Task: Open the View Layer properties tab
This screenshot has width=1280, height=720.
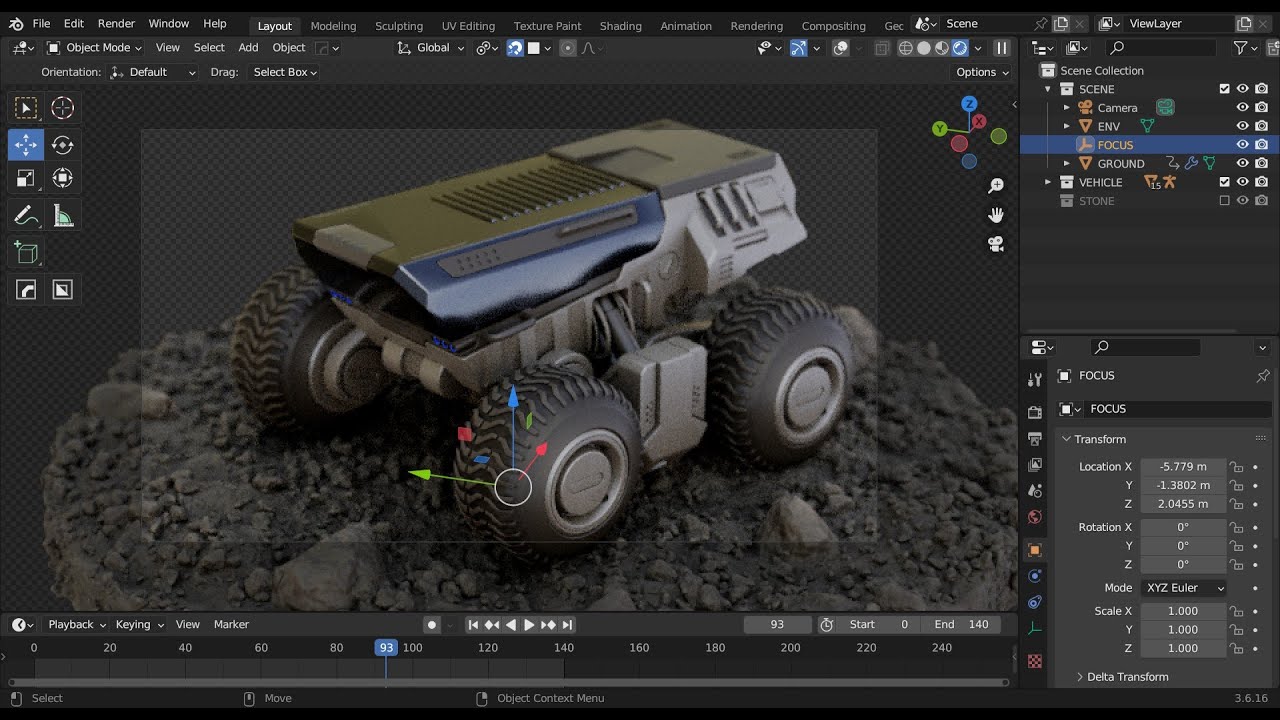Action: coord(1035,465)
